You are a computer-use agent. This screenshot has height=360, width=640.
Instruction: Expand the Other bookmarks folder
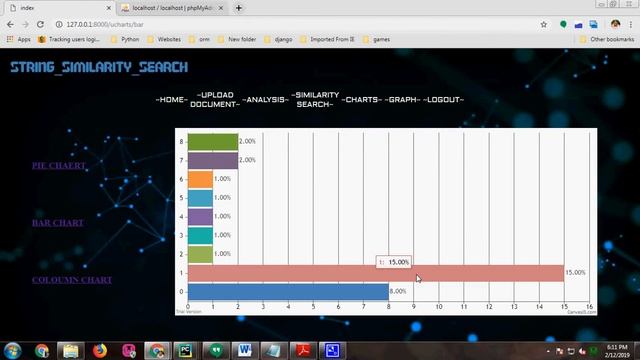tap(607, 39)
